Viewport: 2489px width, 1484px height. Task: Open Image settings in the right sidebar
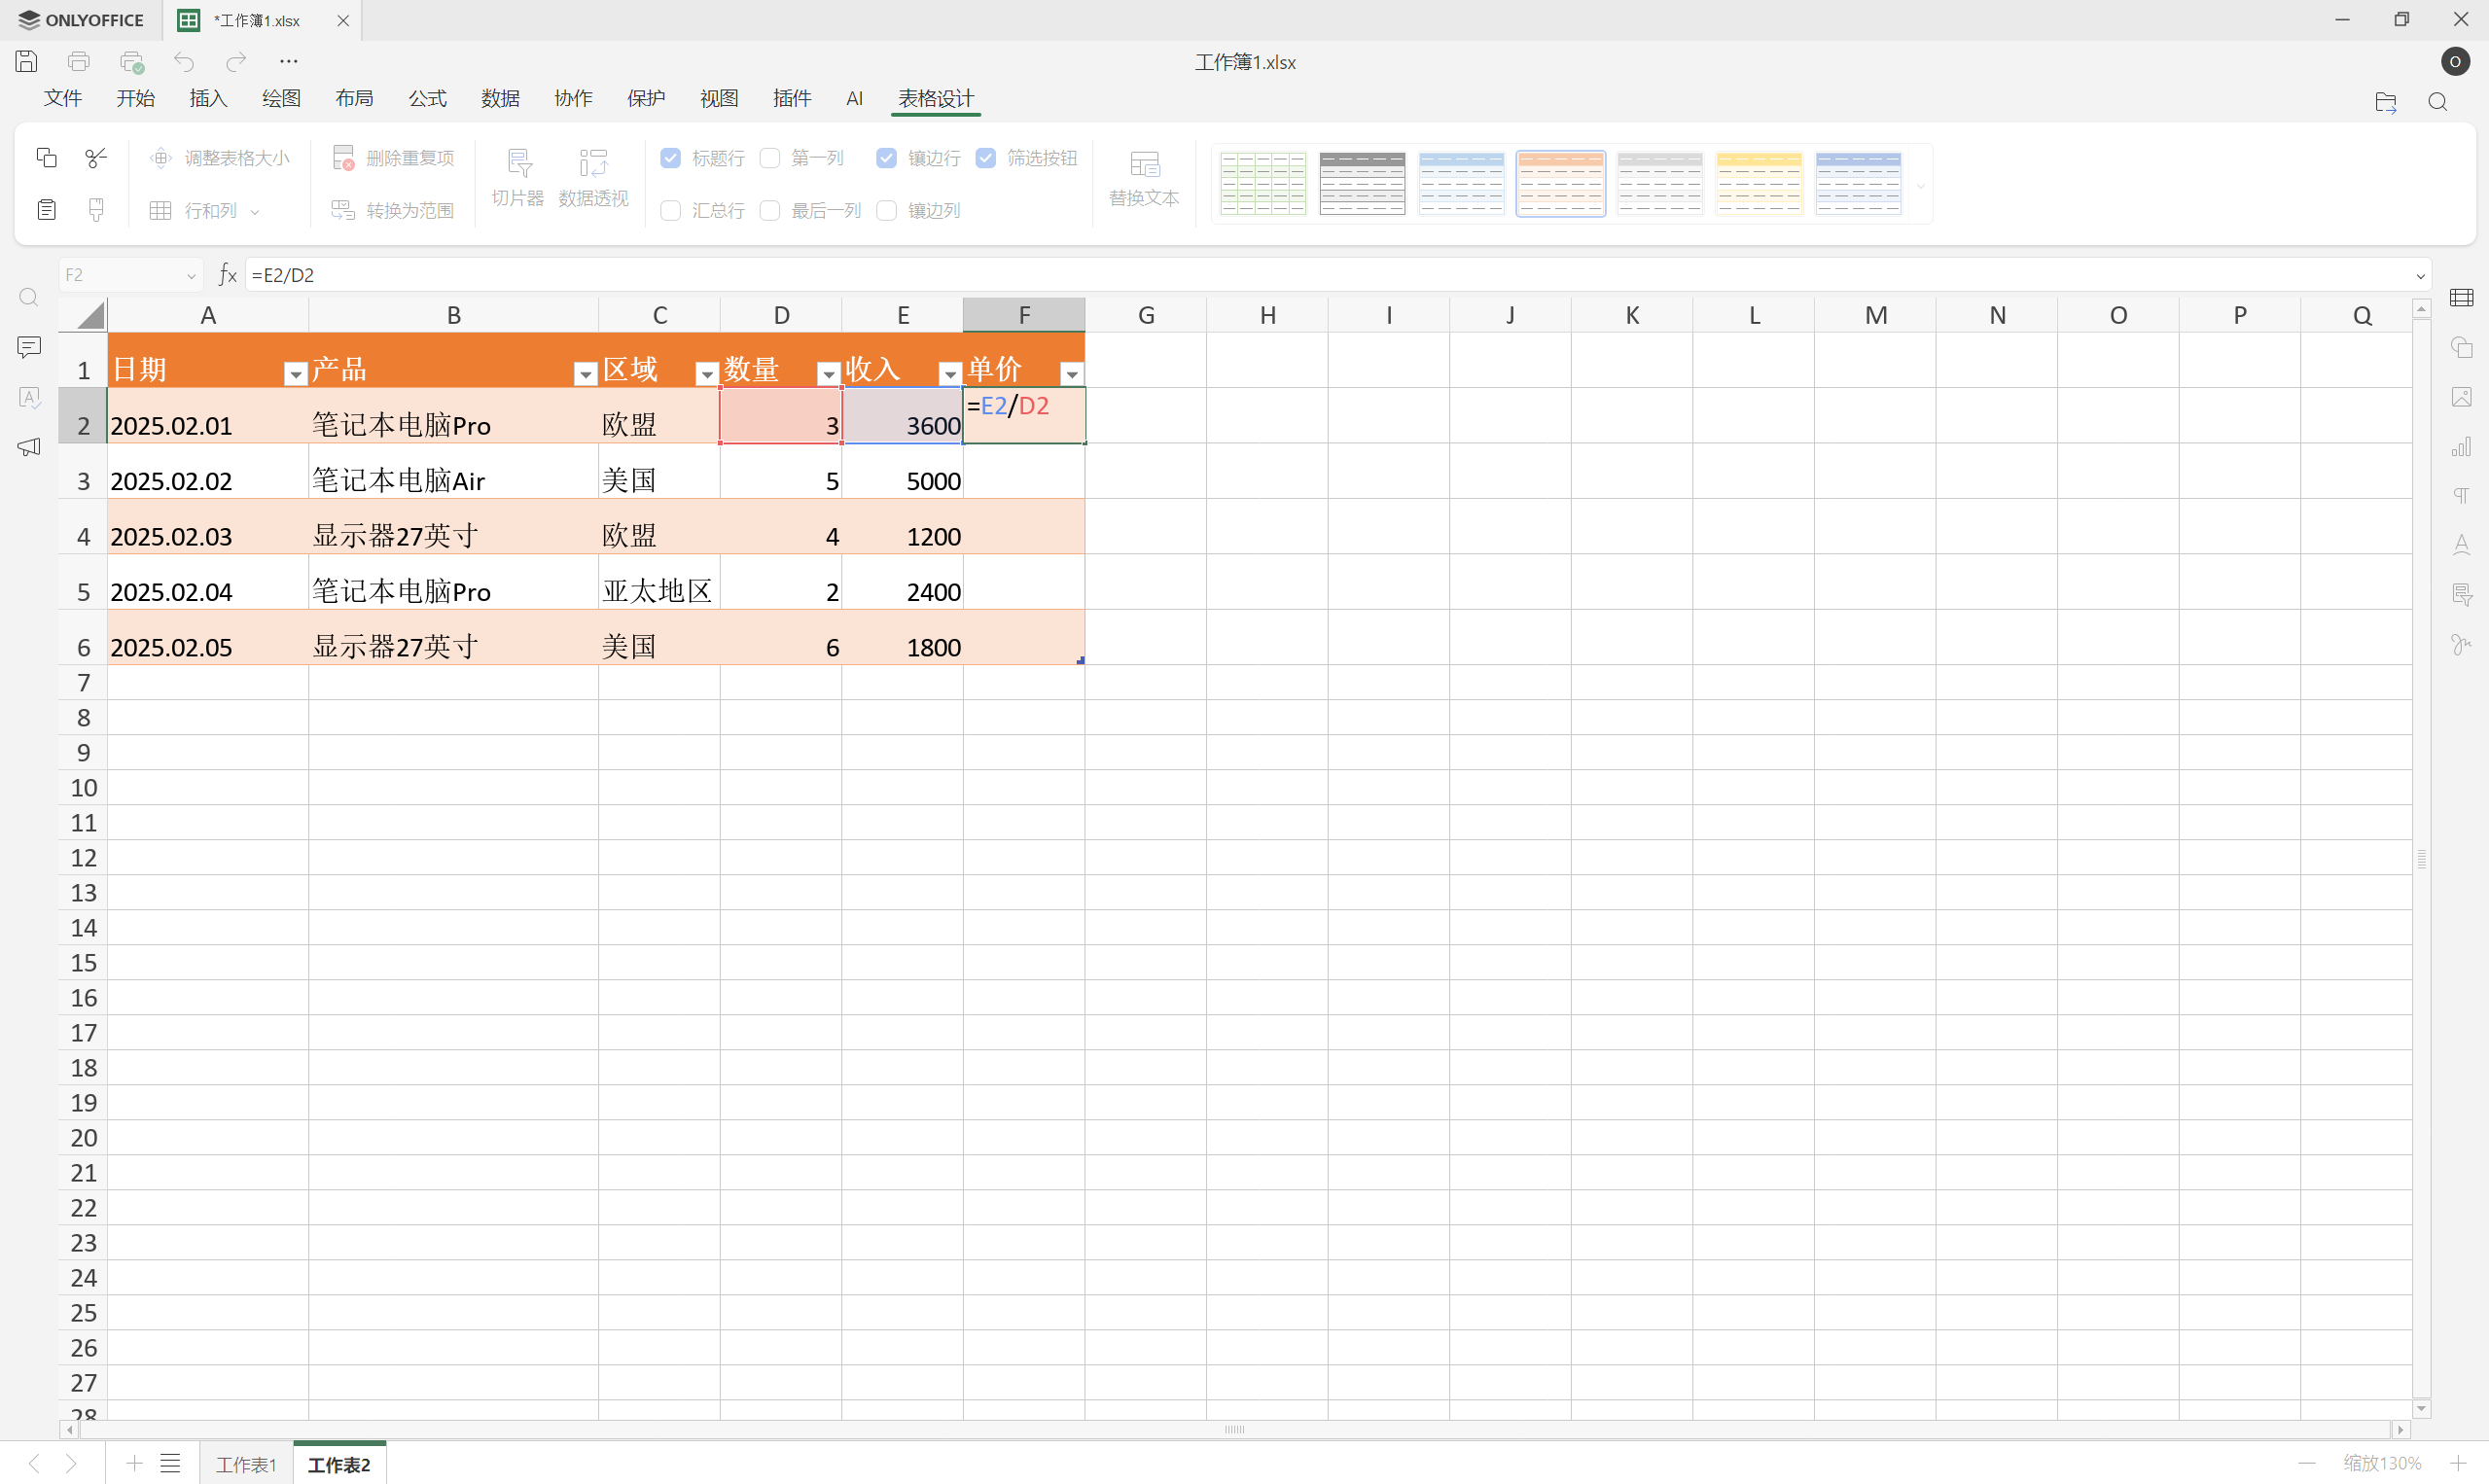(x=2462, y=397)
